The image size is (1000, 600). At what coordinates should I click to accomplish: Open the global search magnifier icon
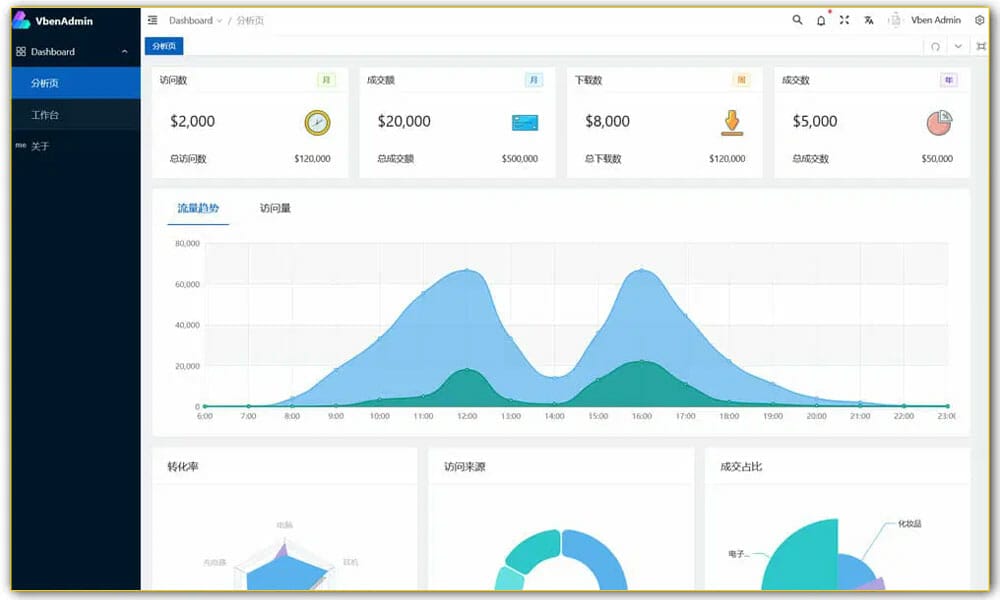tap(797, 19)
